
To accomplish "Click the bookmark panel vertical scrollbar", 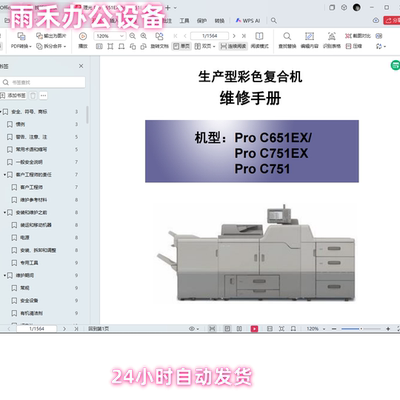I will pos(87,115).
